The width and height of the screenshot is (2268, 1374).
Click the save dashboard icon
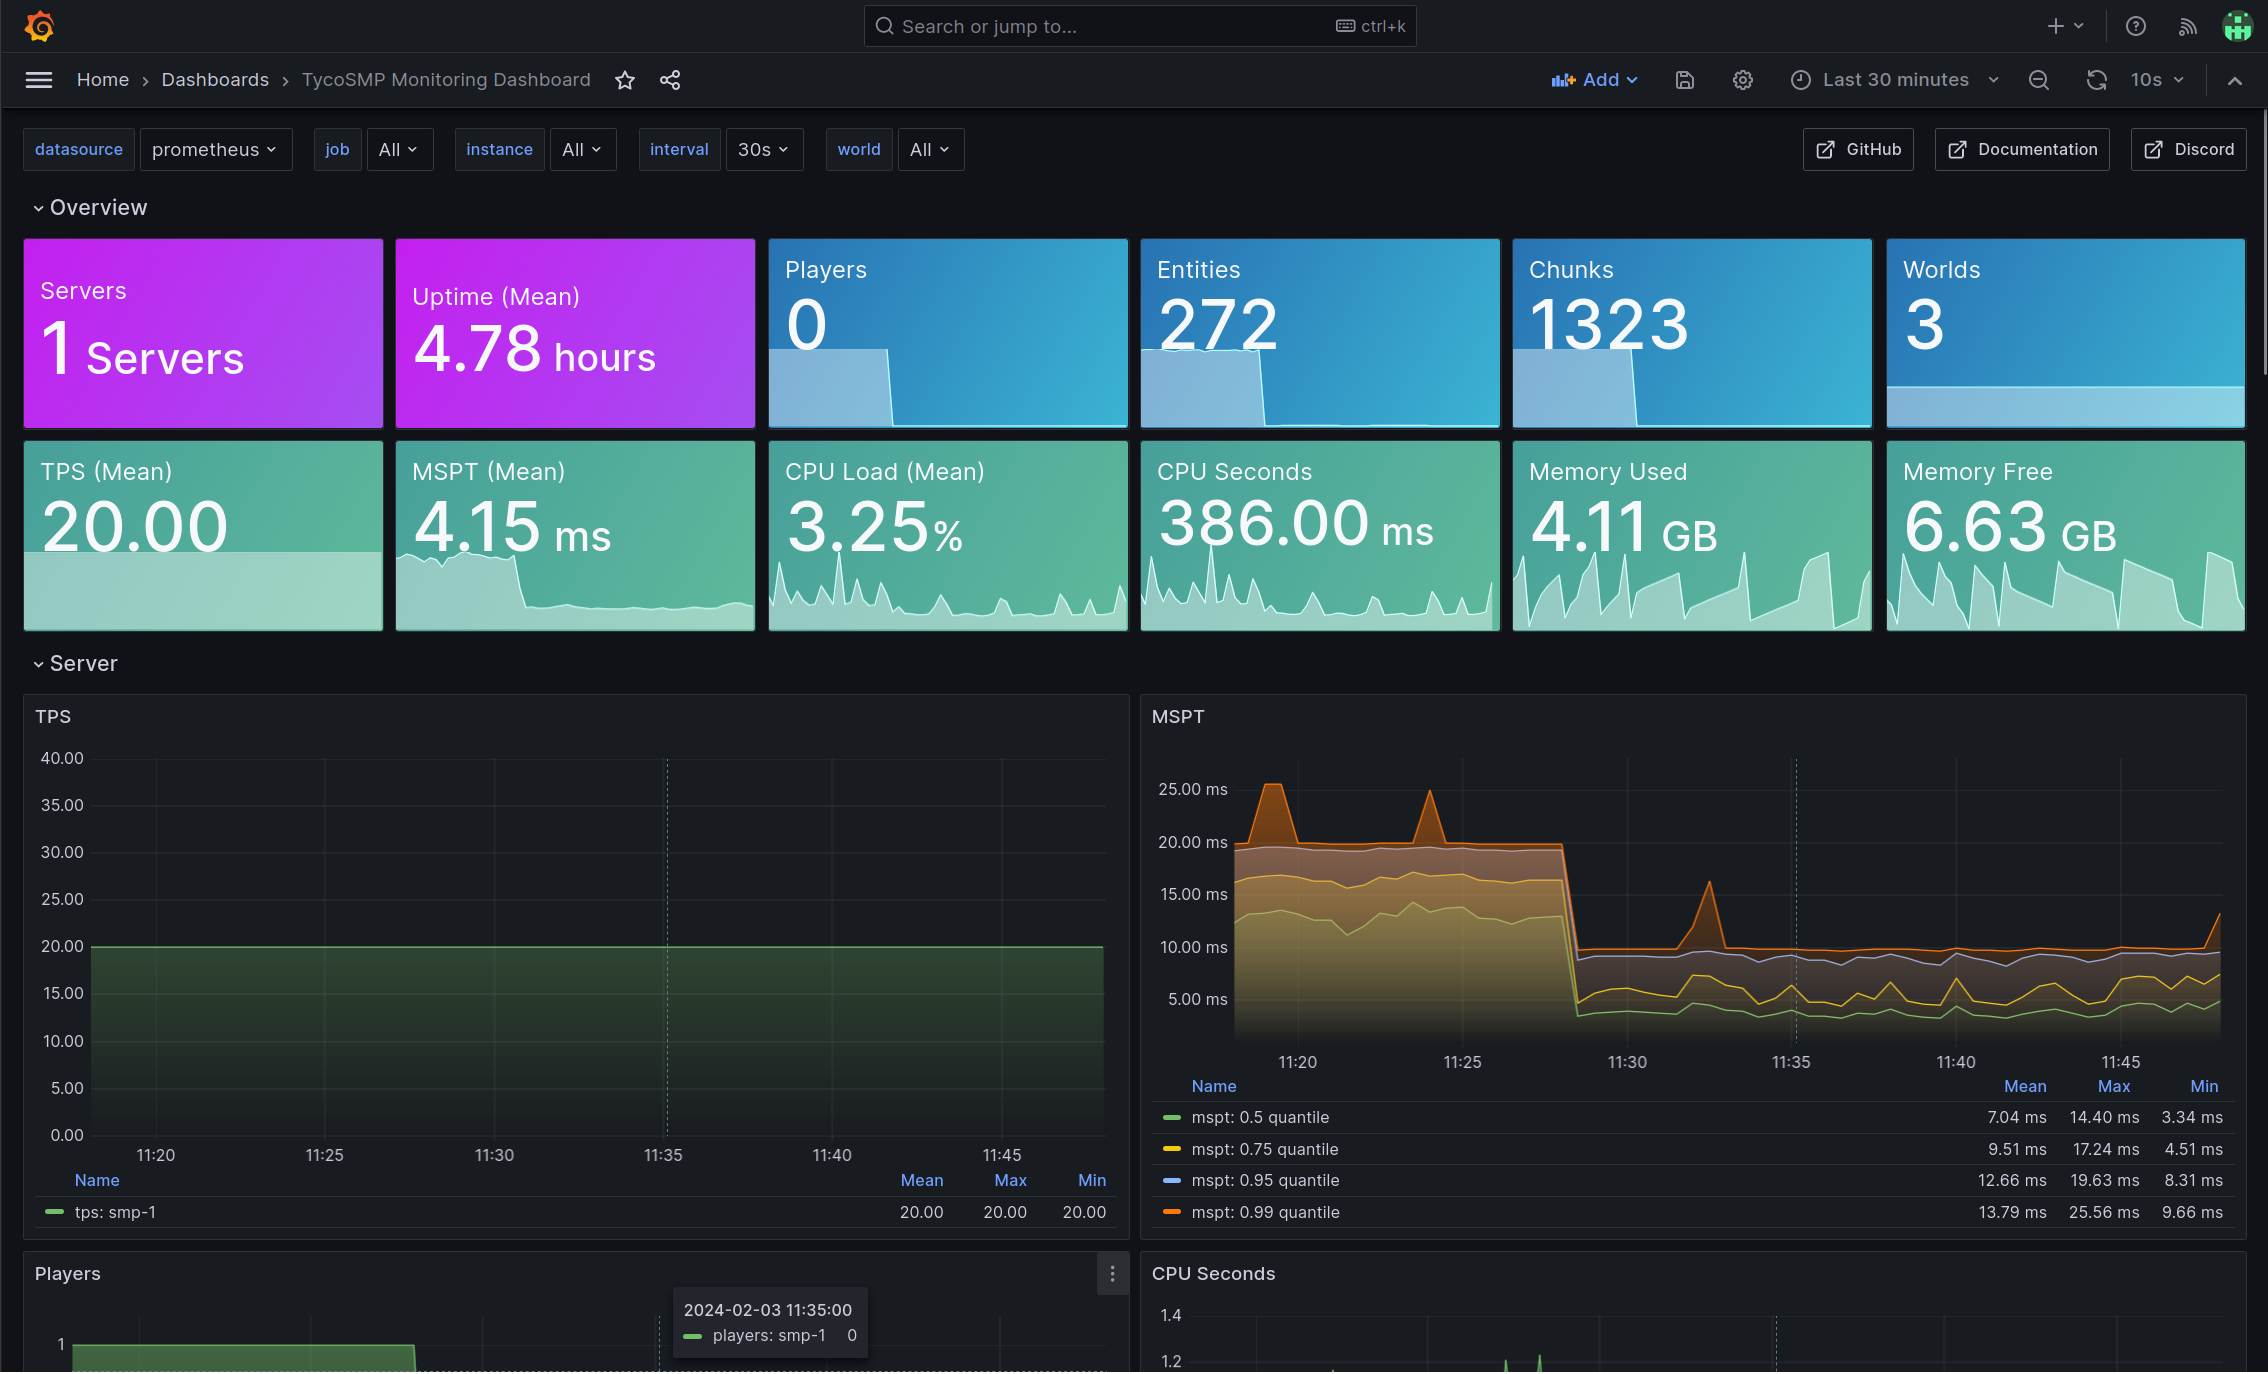pos(1685,80)
